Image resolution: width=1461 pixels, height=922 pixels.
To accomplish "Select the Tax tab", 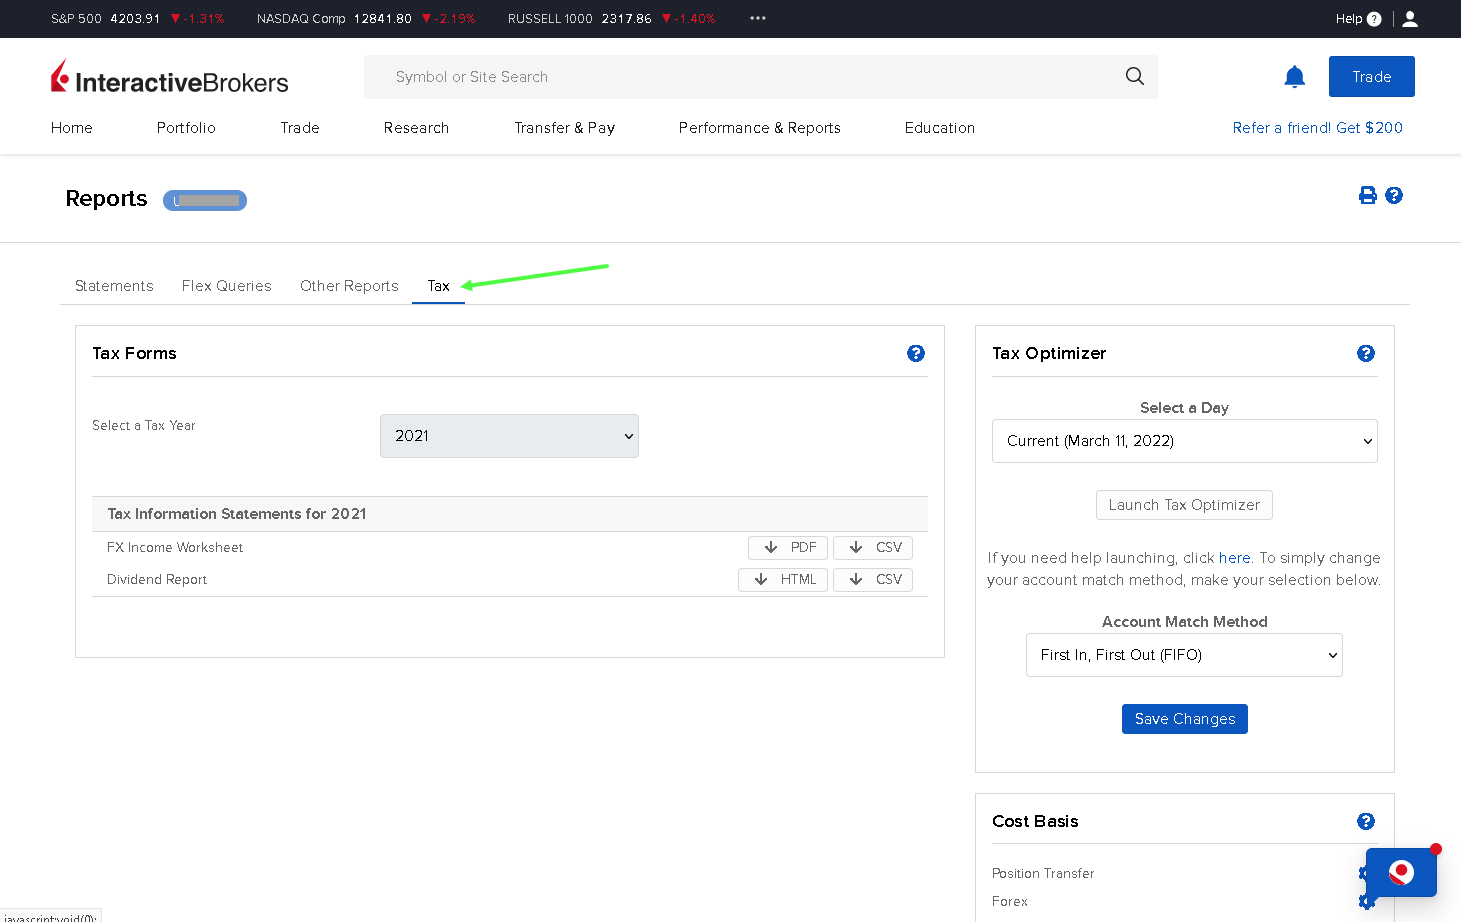I will pyautogui.click(x=438, y=286).
